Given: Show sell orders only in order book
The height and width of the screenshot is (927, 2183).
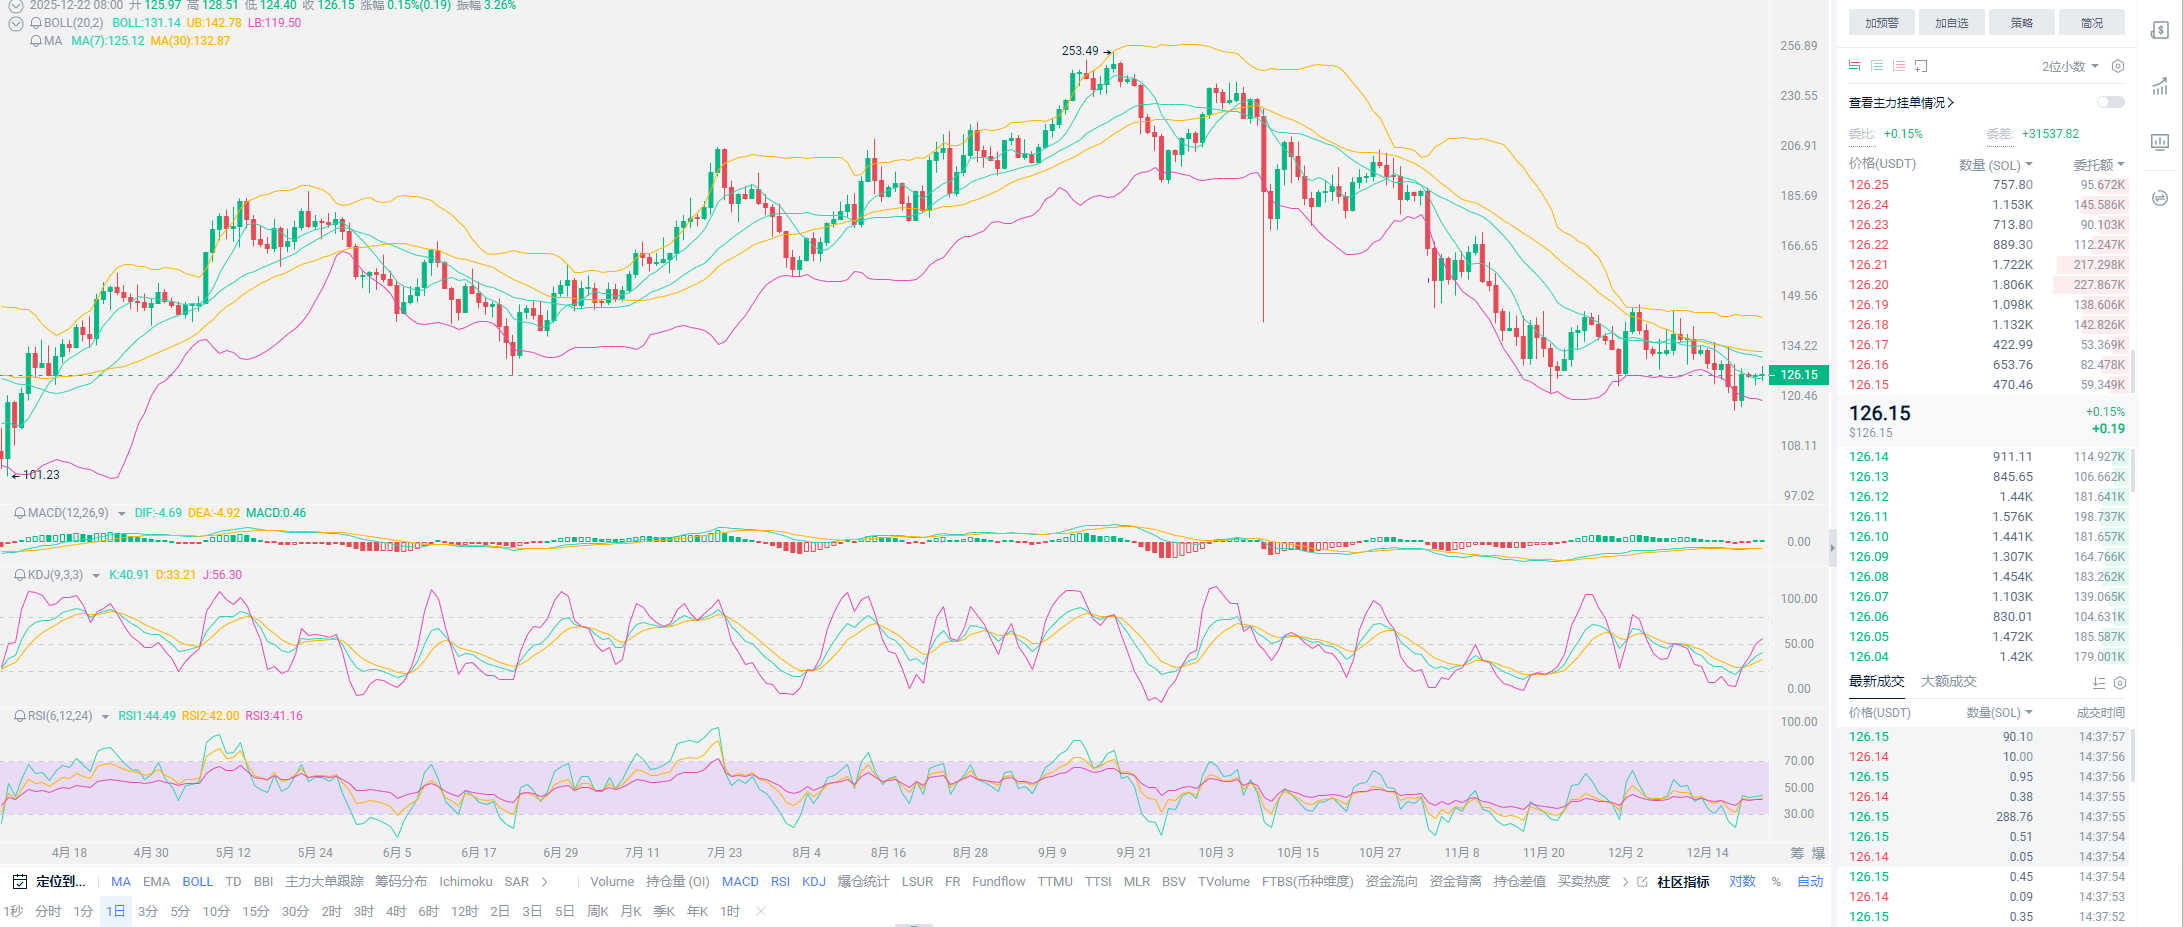Looking at the screenshot, I should coord(1899,66).
